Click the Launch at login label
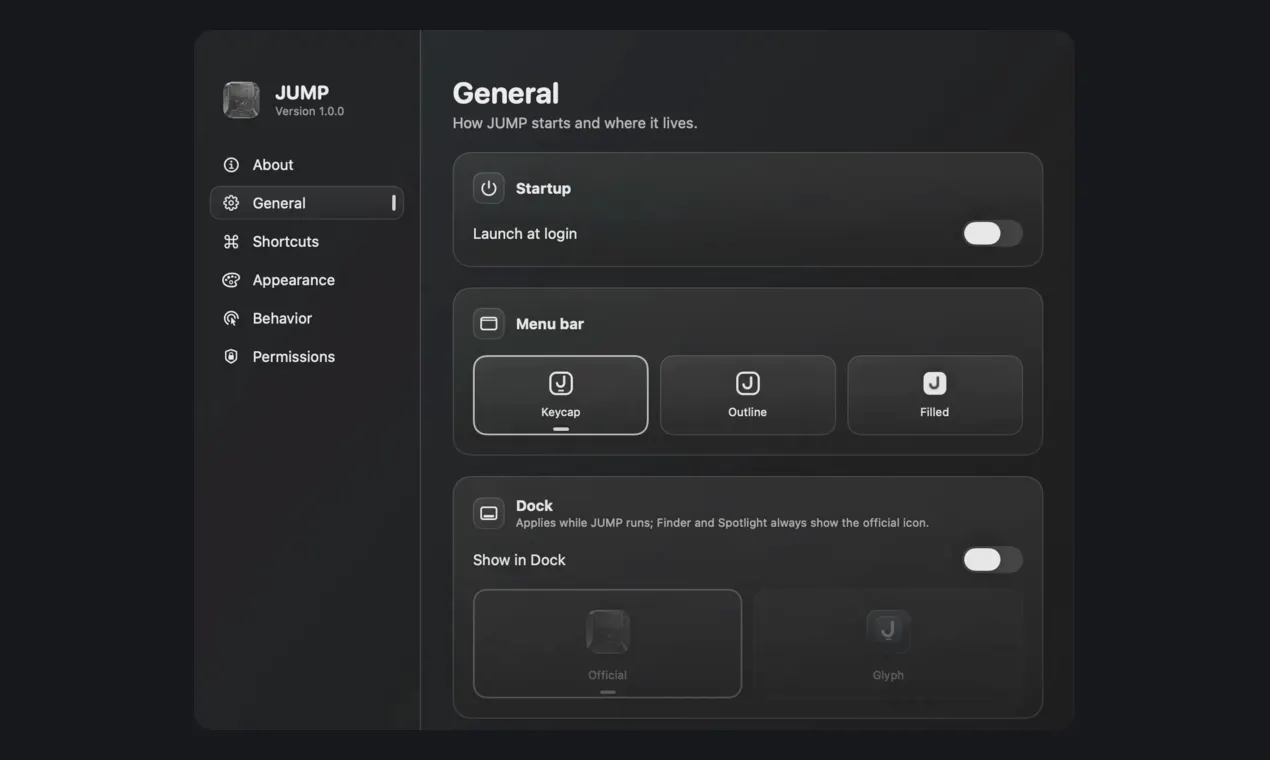1270x760 pixels. point(525,234)
